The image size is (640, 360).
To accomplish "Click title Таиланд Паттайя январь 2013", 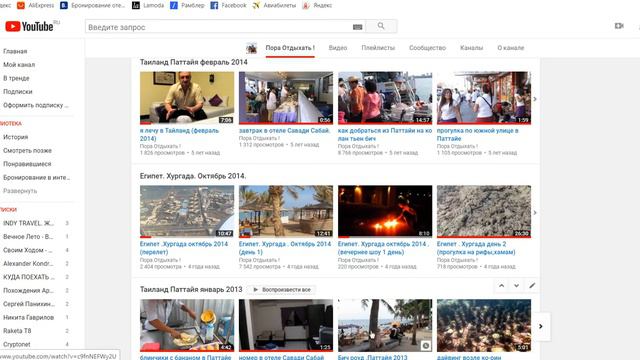I will 191,289.
